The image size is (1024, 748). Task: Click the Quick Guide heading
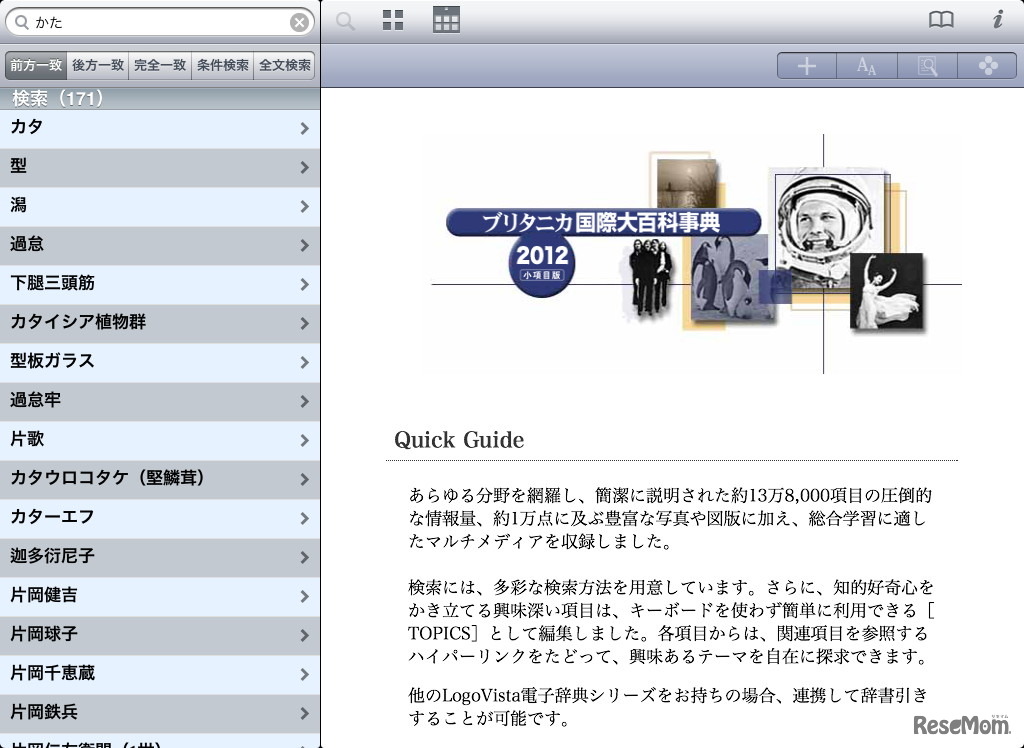tap(459, 440)
